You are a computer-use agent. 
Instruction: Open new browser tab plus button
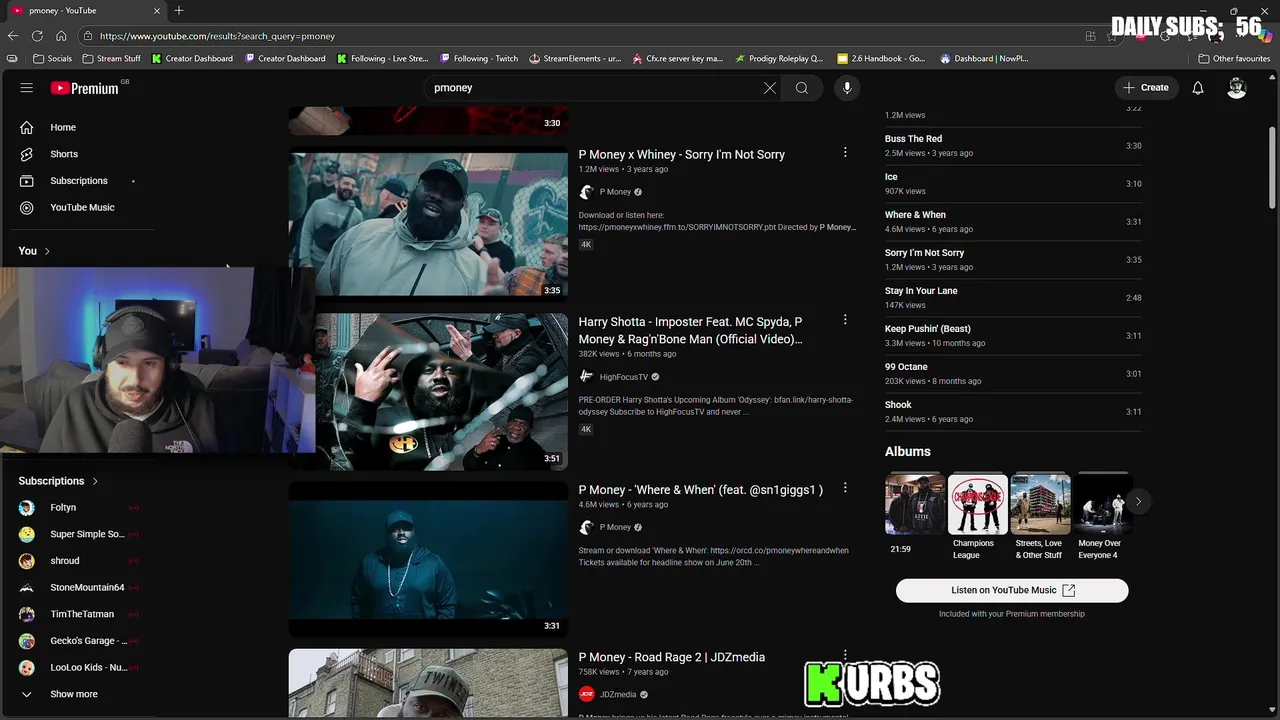click(x=179, y=11)
